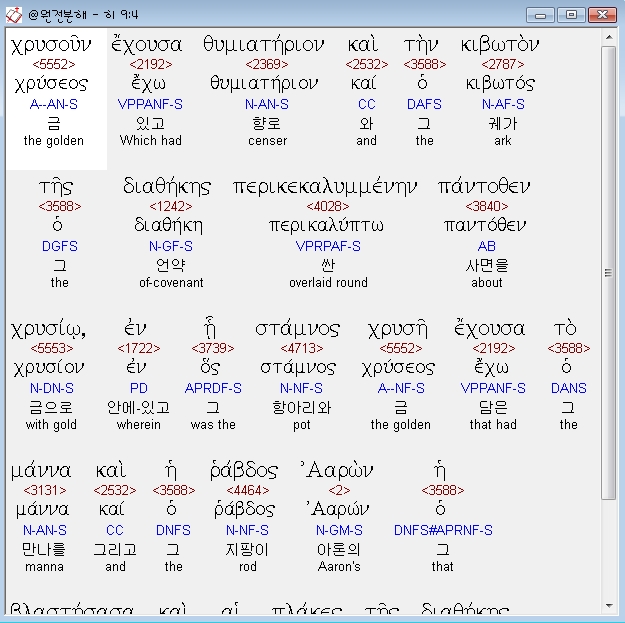
Task: Click the scrollbar down arrow
Action: tap(609, 606)
